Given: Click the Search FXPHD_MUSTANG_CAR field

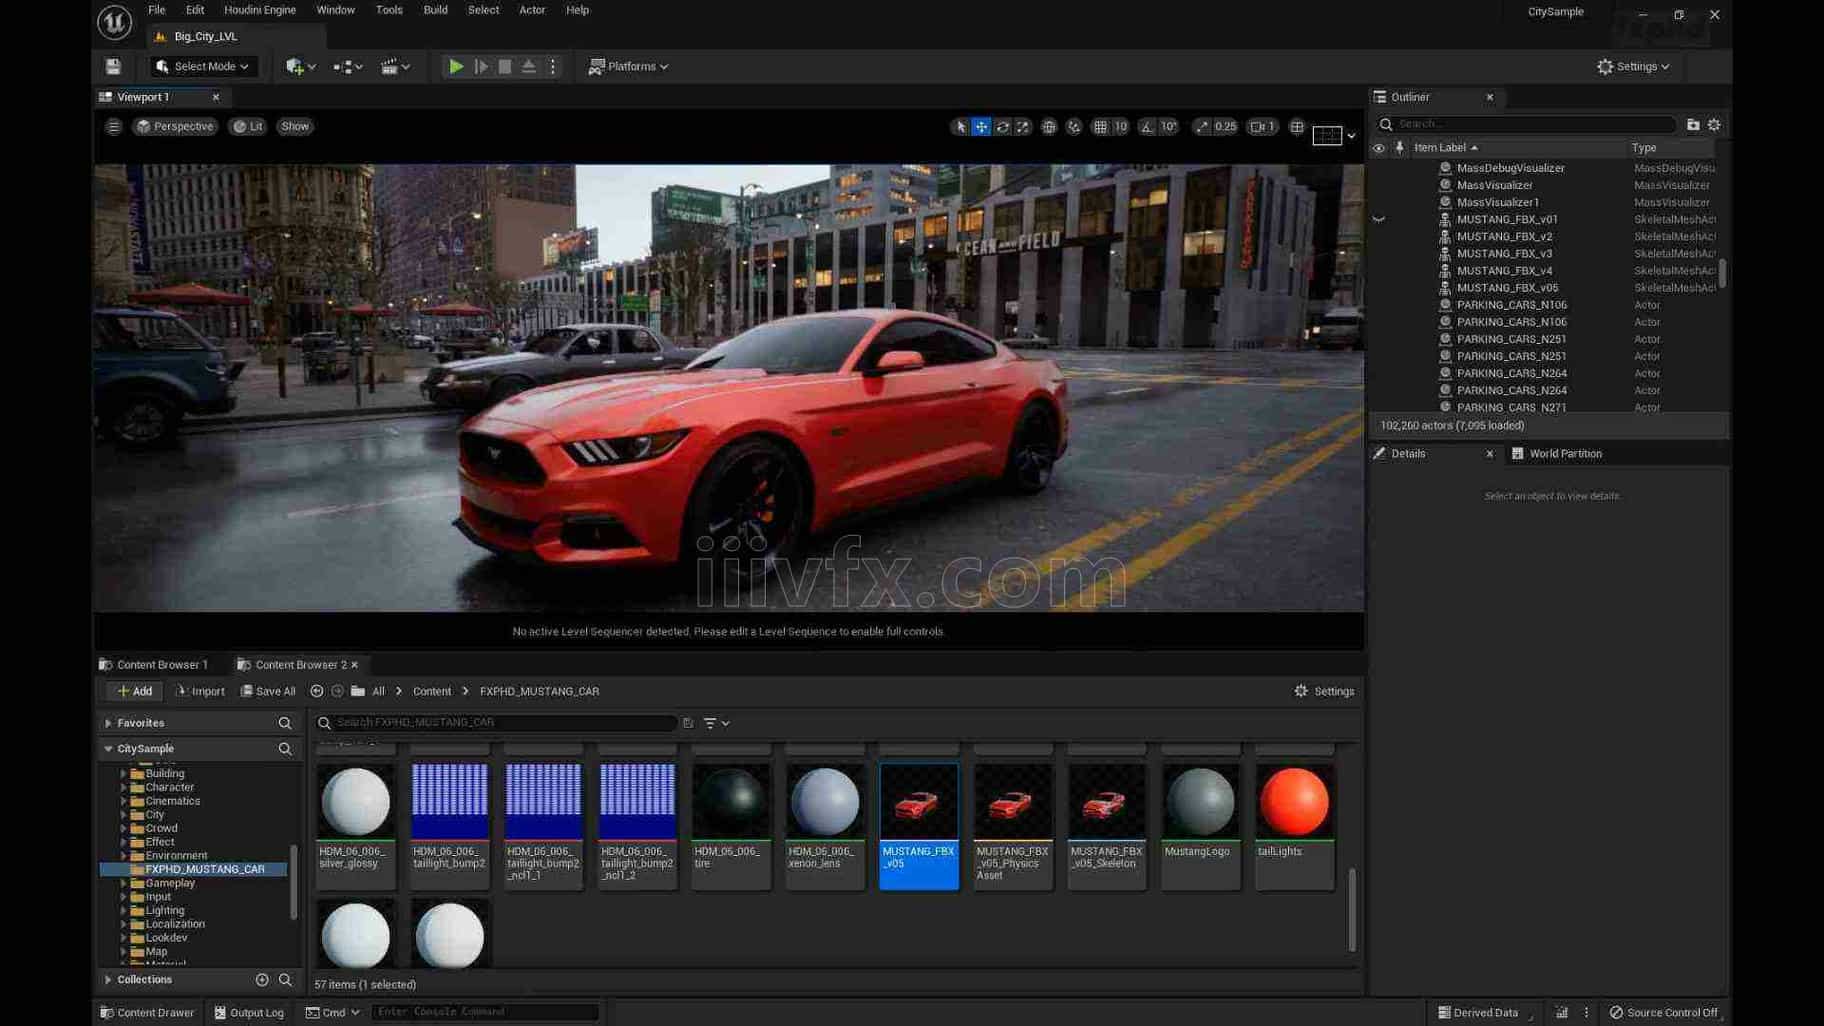Looking at the screenshot, I should (496, 723).
